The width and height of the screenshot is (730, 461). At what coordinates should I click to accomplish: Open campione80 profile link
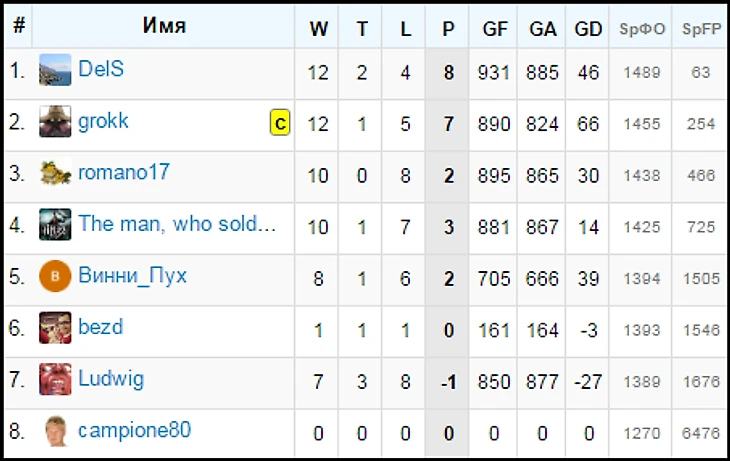pyautogui.click(x=134, y=431)
